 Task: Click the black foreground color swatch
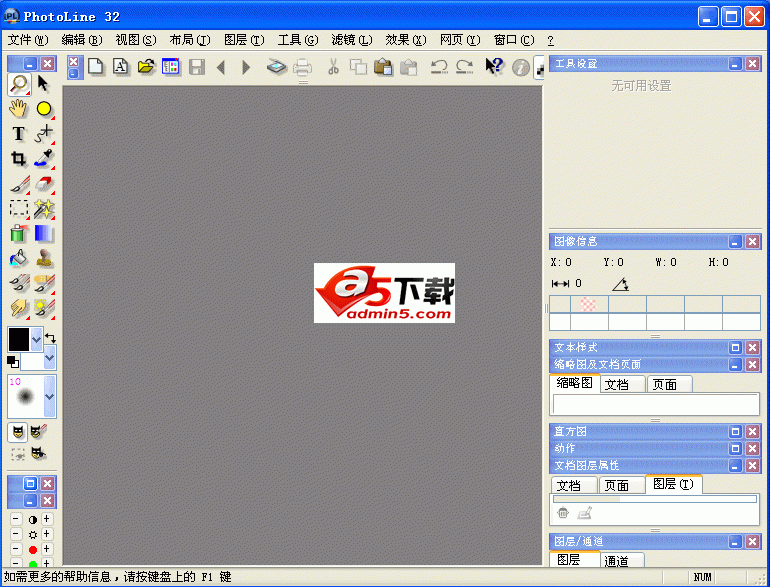pos(19,339)
